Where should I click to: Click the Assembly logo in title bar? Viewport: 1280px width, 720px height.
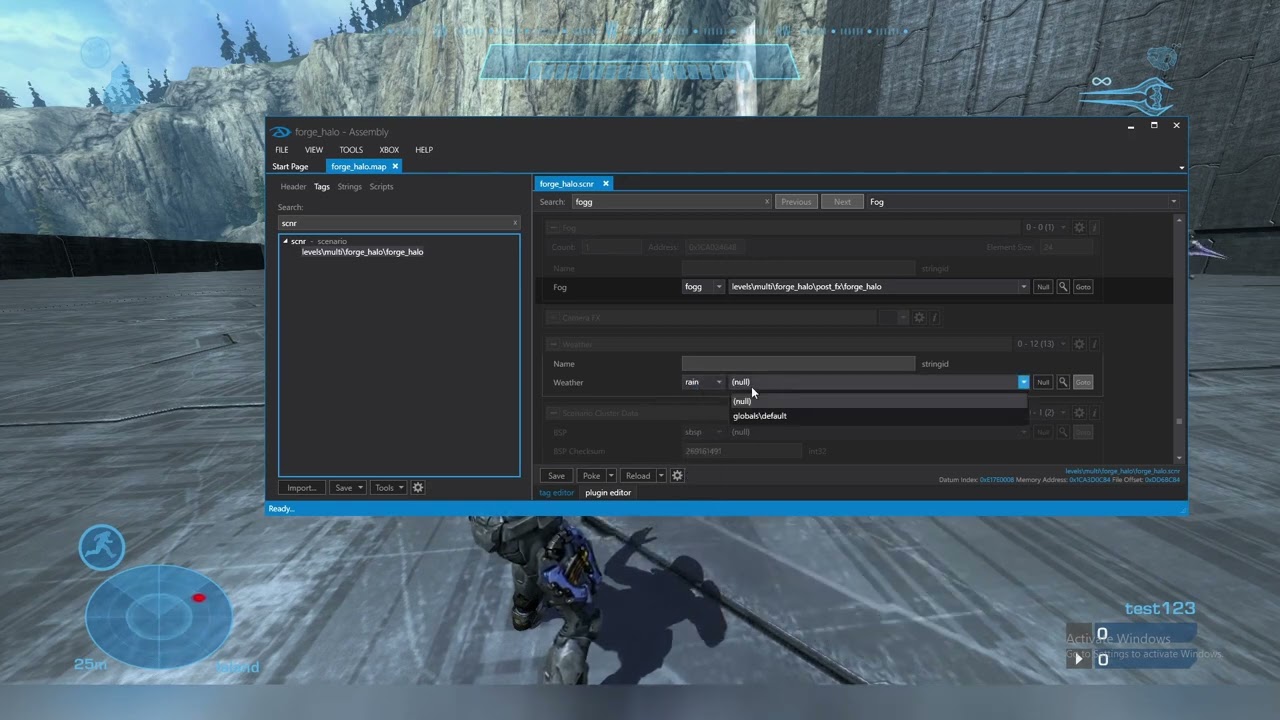coord(281,132)
